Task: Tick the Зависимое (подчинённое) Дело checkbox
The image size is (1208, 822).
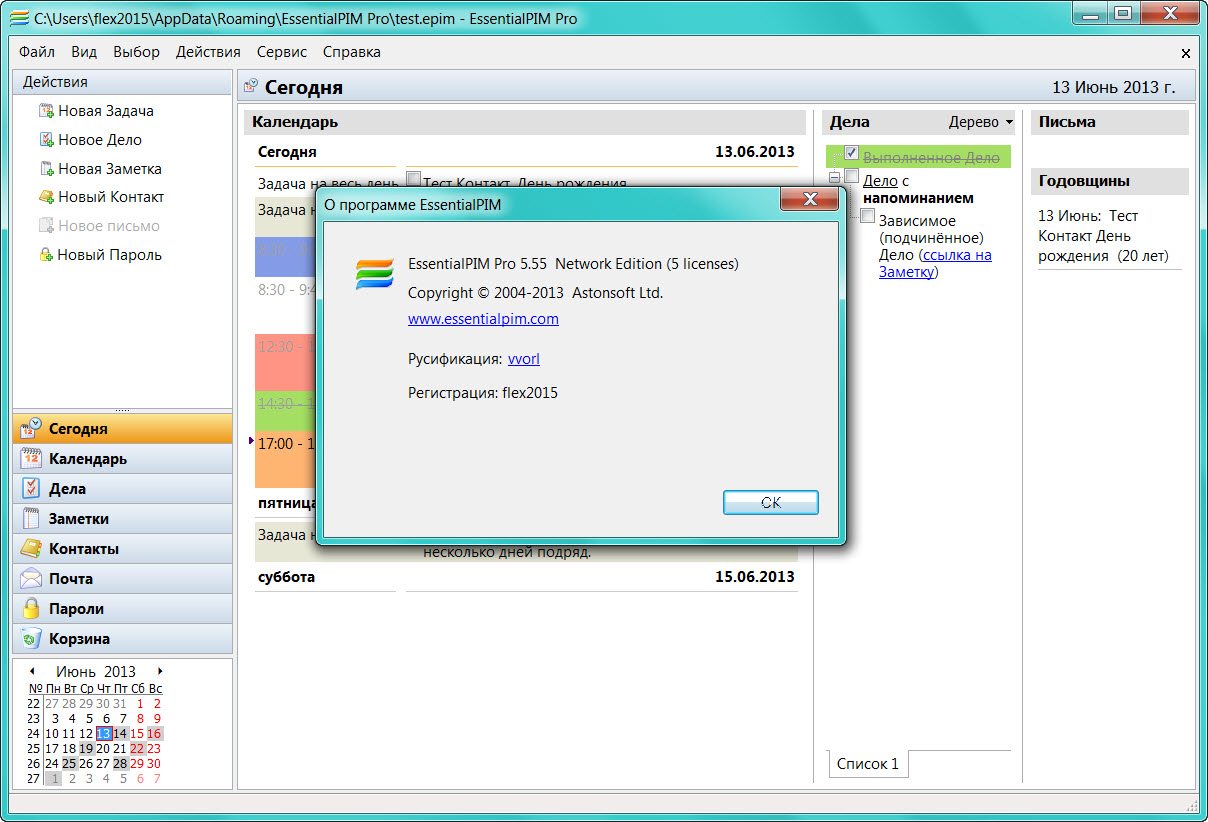Action: [868, 216]
